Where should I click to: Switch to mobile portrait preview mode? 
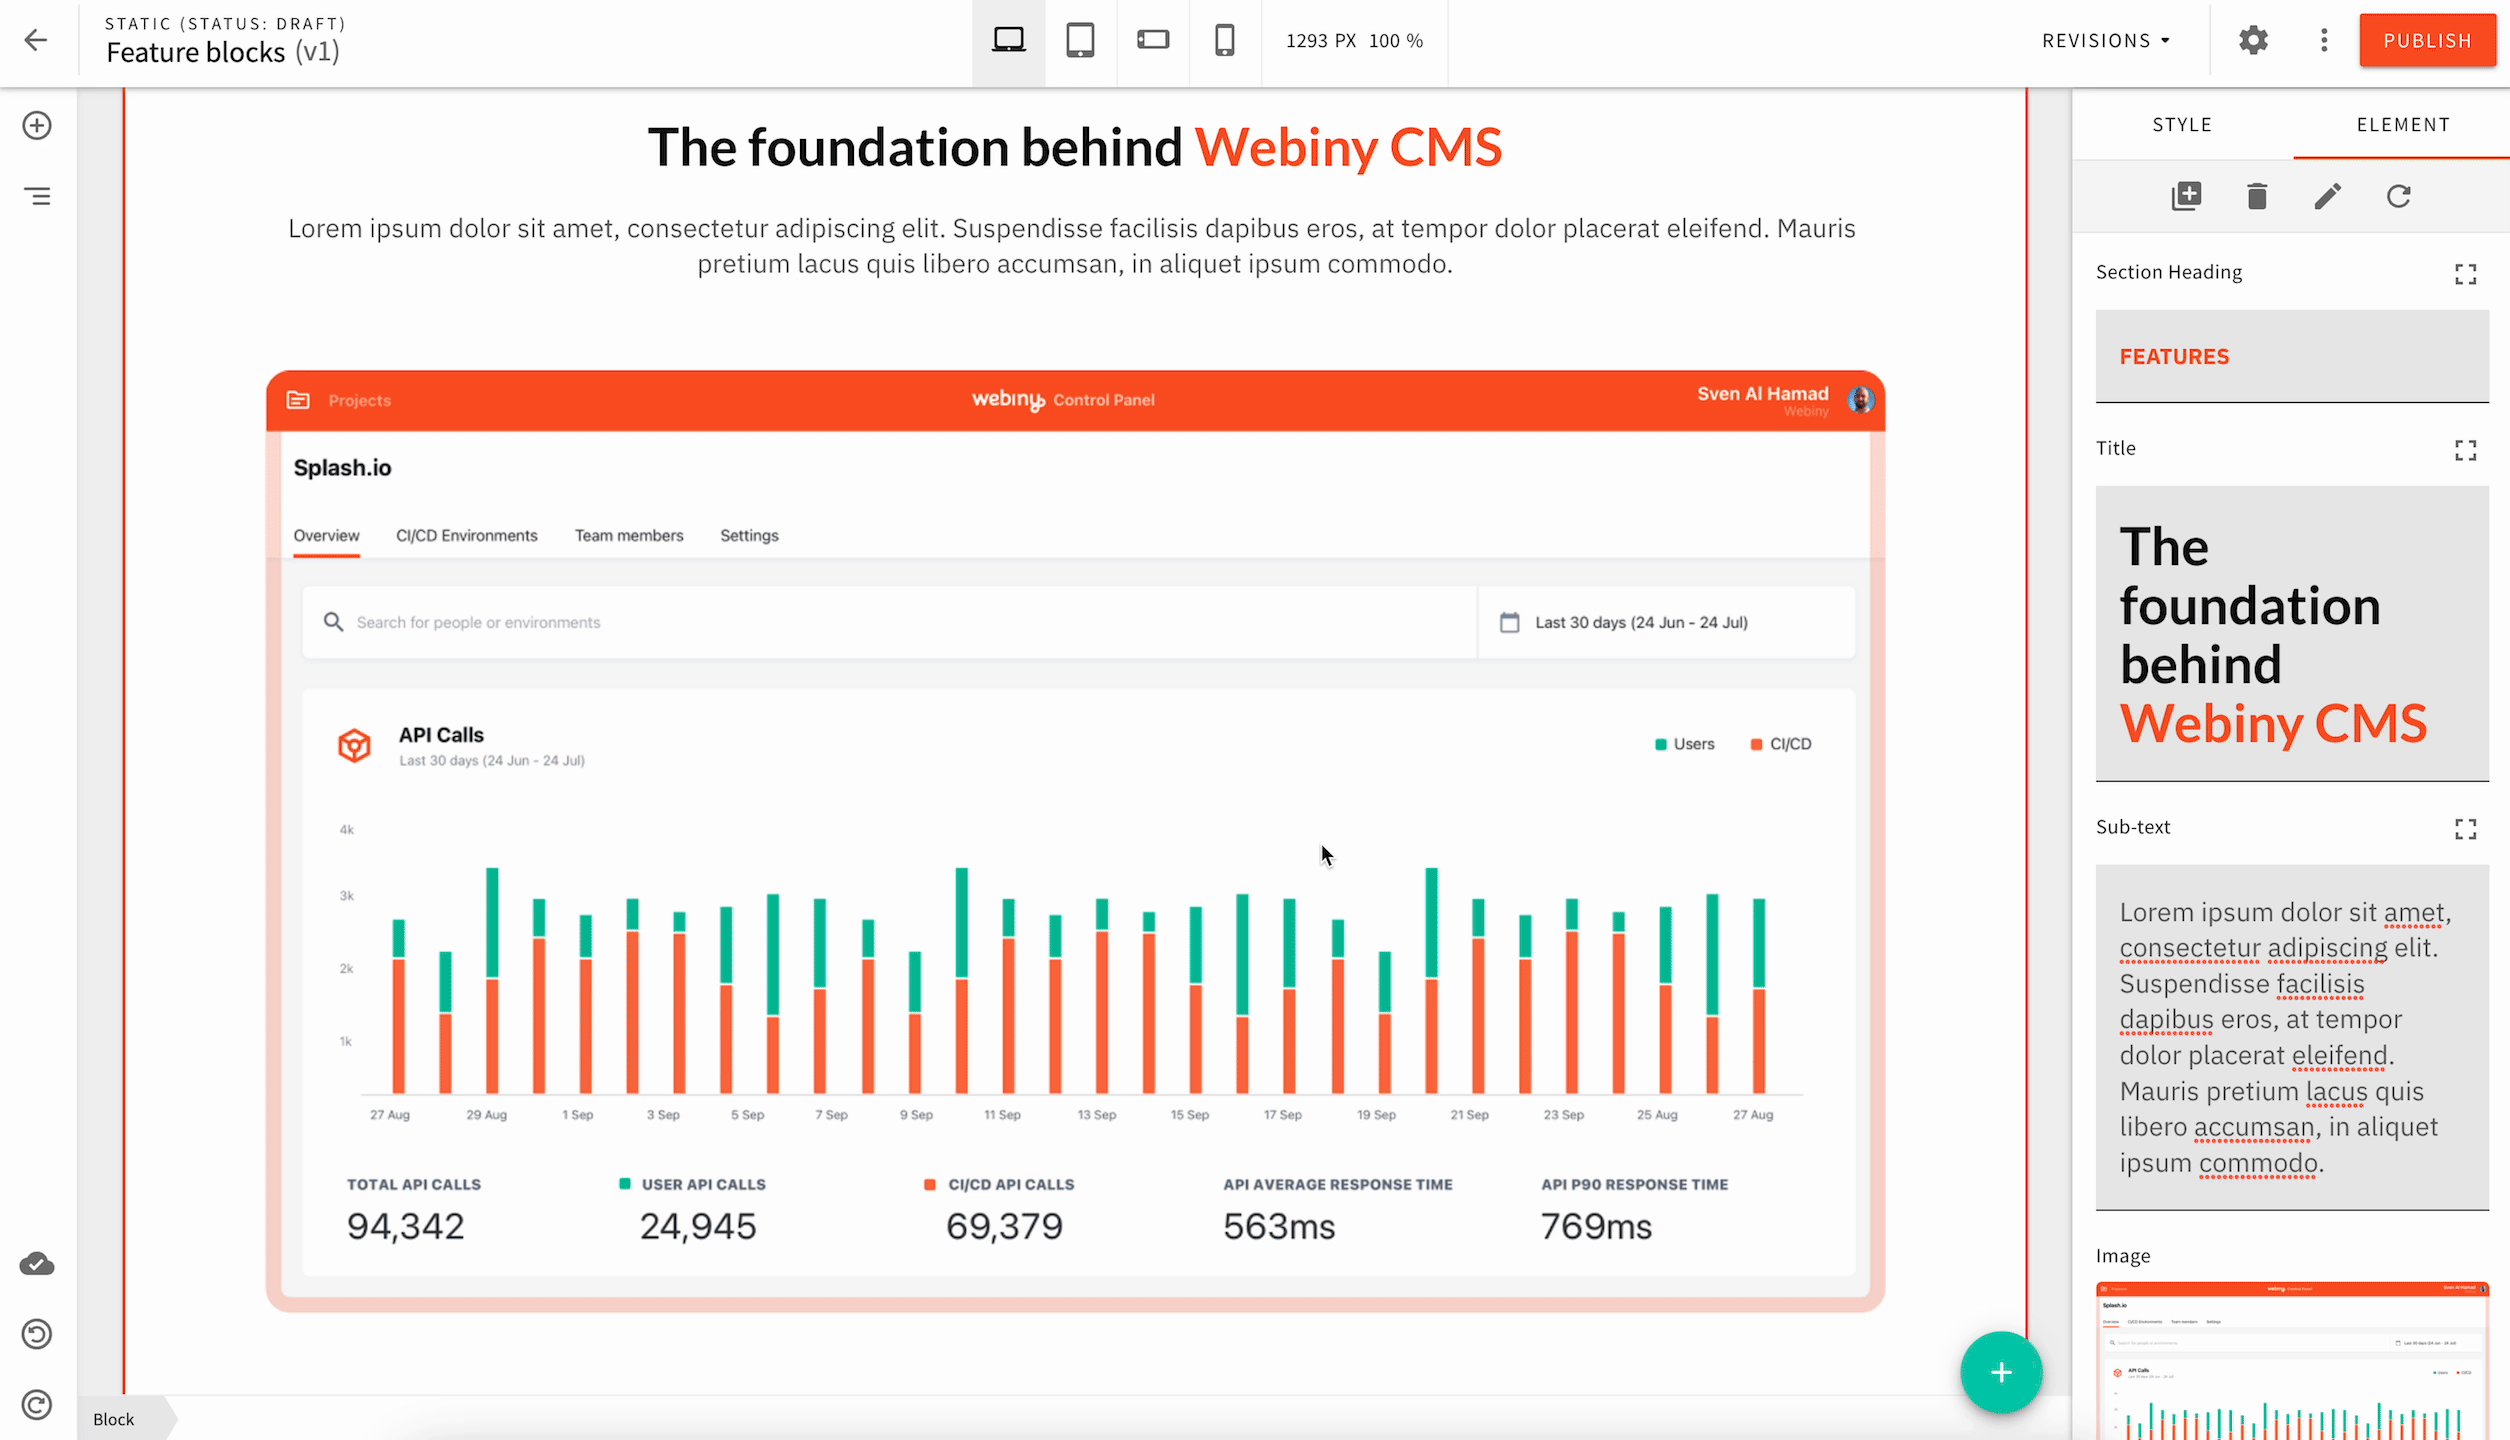click(1224, 40)
